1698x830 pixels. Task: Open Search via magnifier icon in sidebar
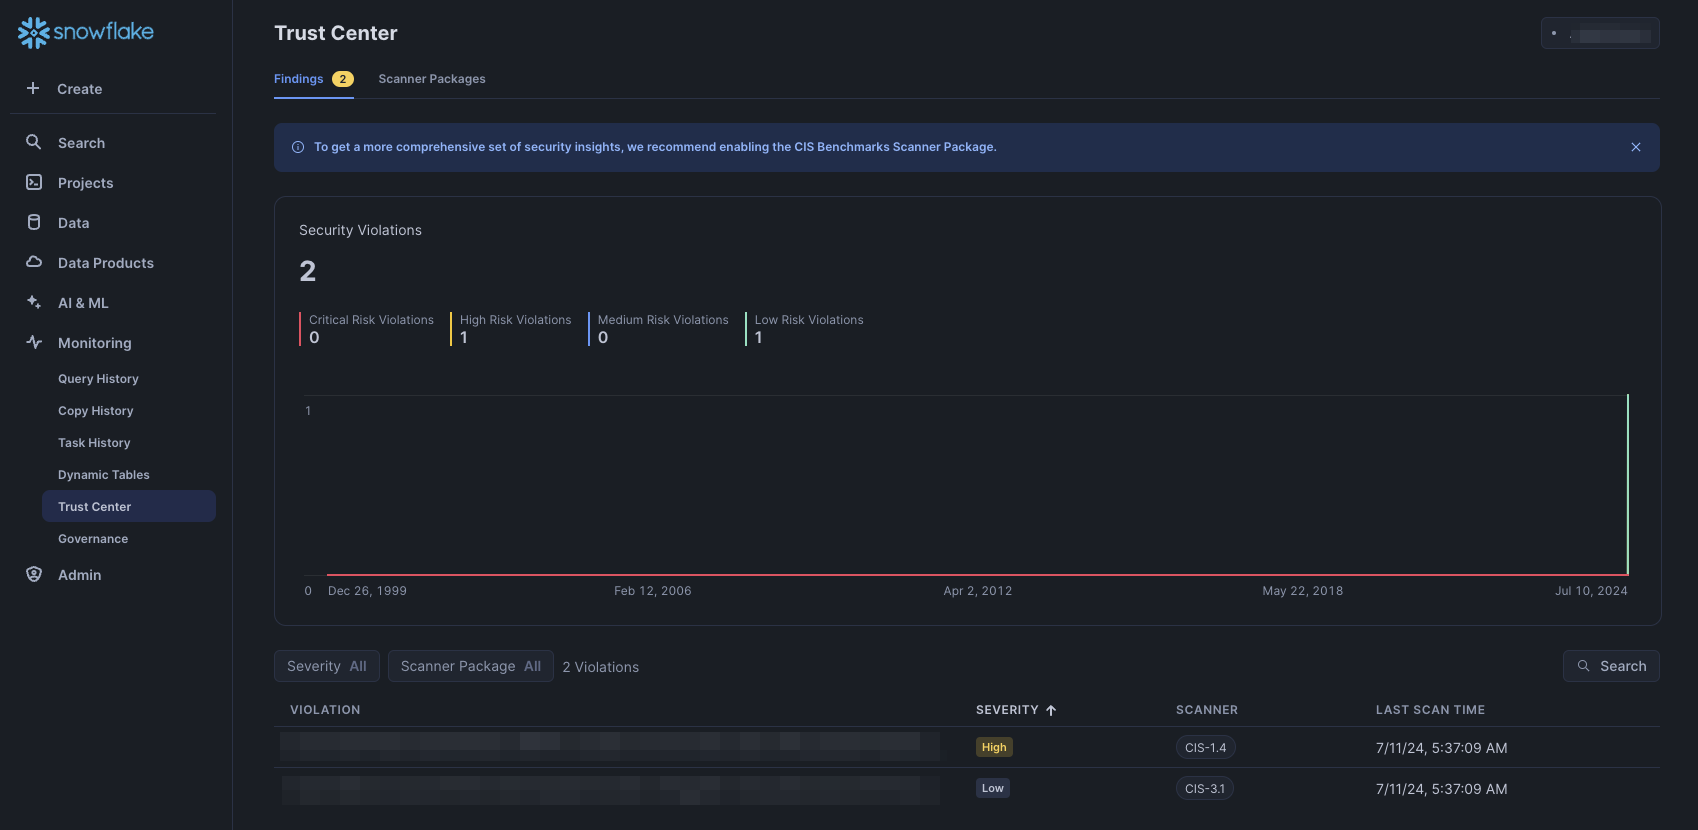coord(33,142)
